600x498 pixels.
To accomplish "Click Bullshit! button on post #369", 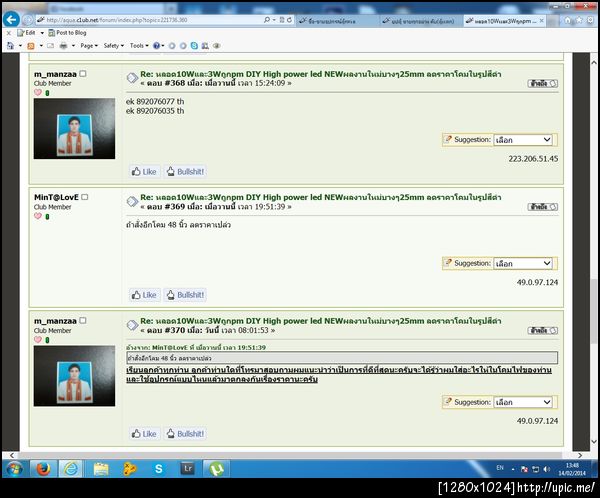I will point(185,295).
